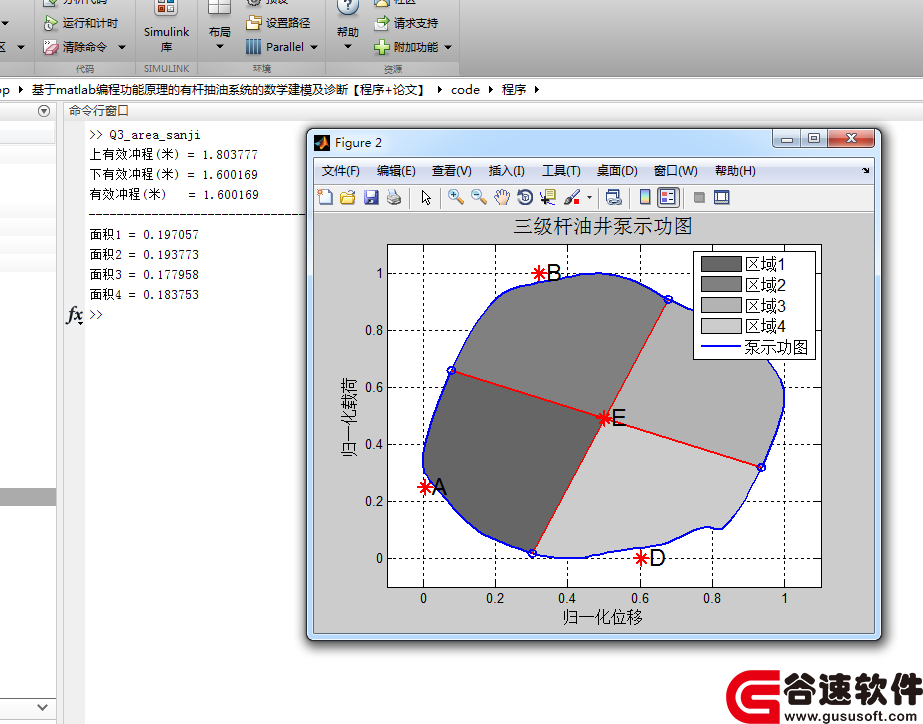Click the 附加功能 green plus icon

(381, 47)
